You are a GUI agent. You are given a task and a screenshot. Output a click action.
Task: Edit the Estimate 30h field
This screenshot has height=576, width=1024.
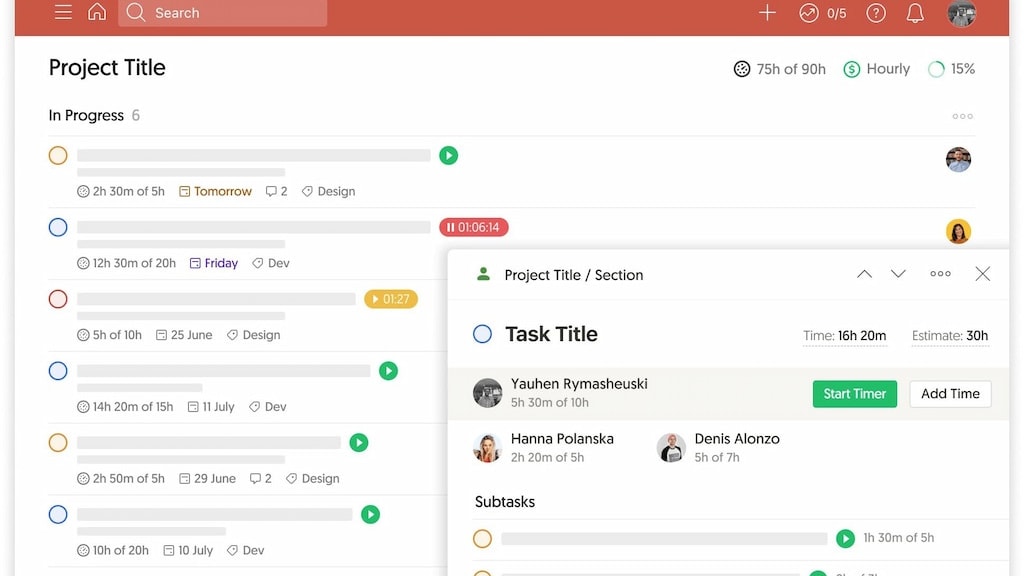[x=950, y=336]
